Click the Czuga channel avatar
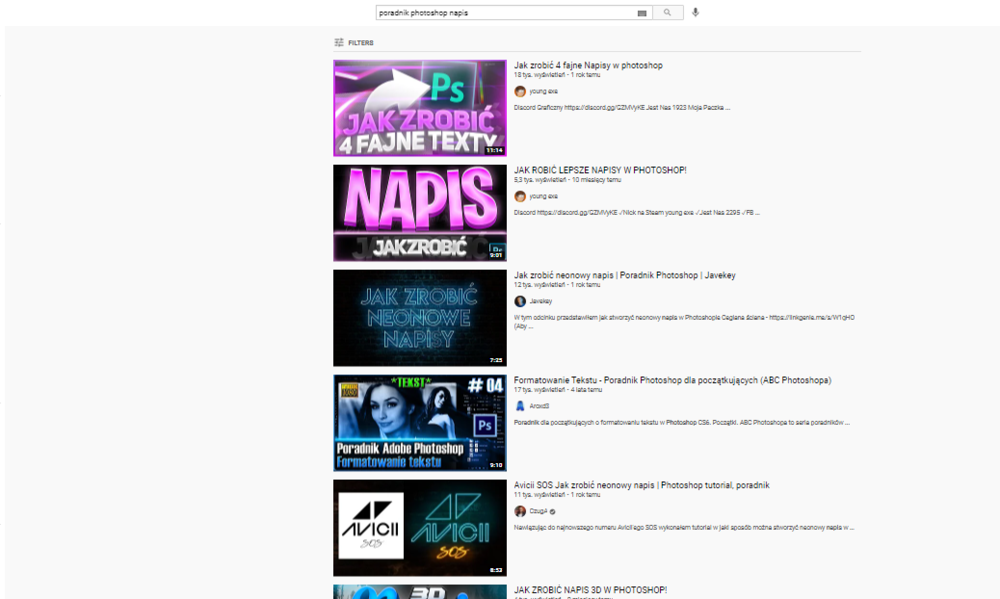 [x=520, y=511]
